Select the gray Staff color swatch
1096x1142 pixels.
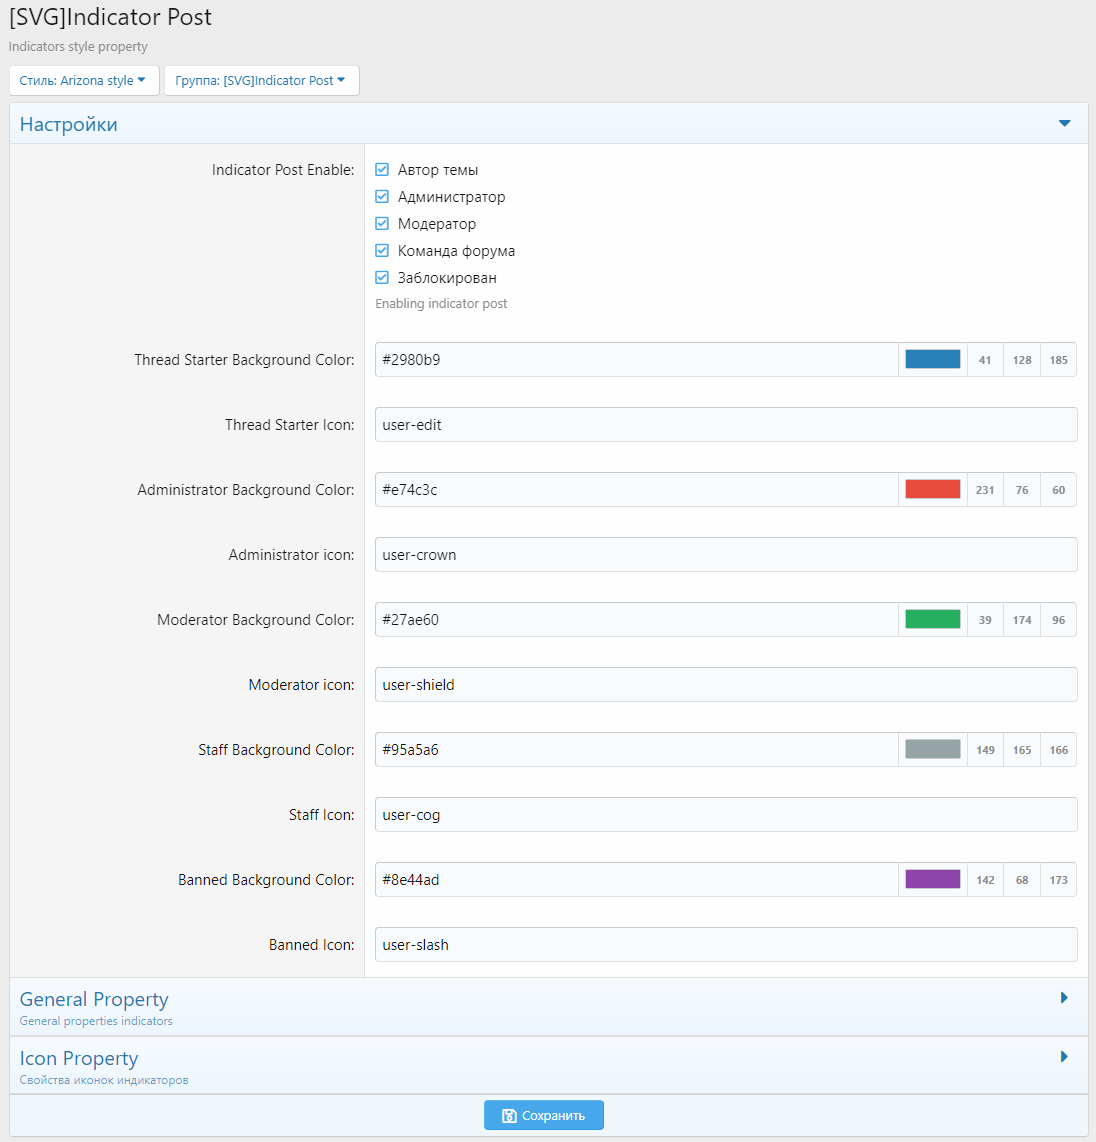pos(932,750)
